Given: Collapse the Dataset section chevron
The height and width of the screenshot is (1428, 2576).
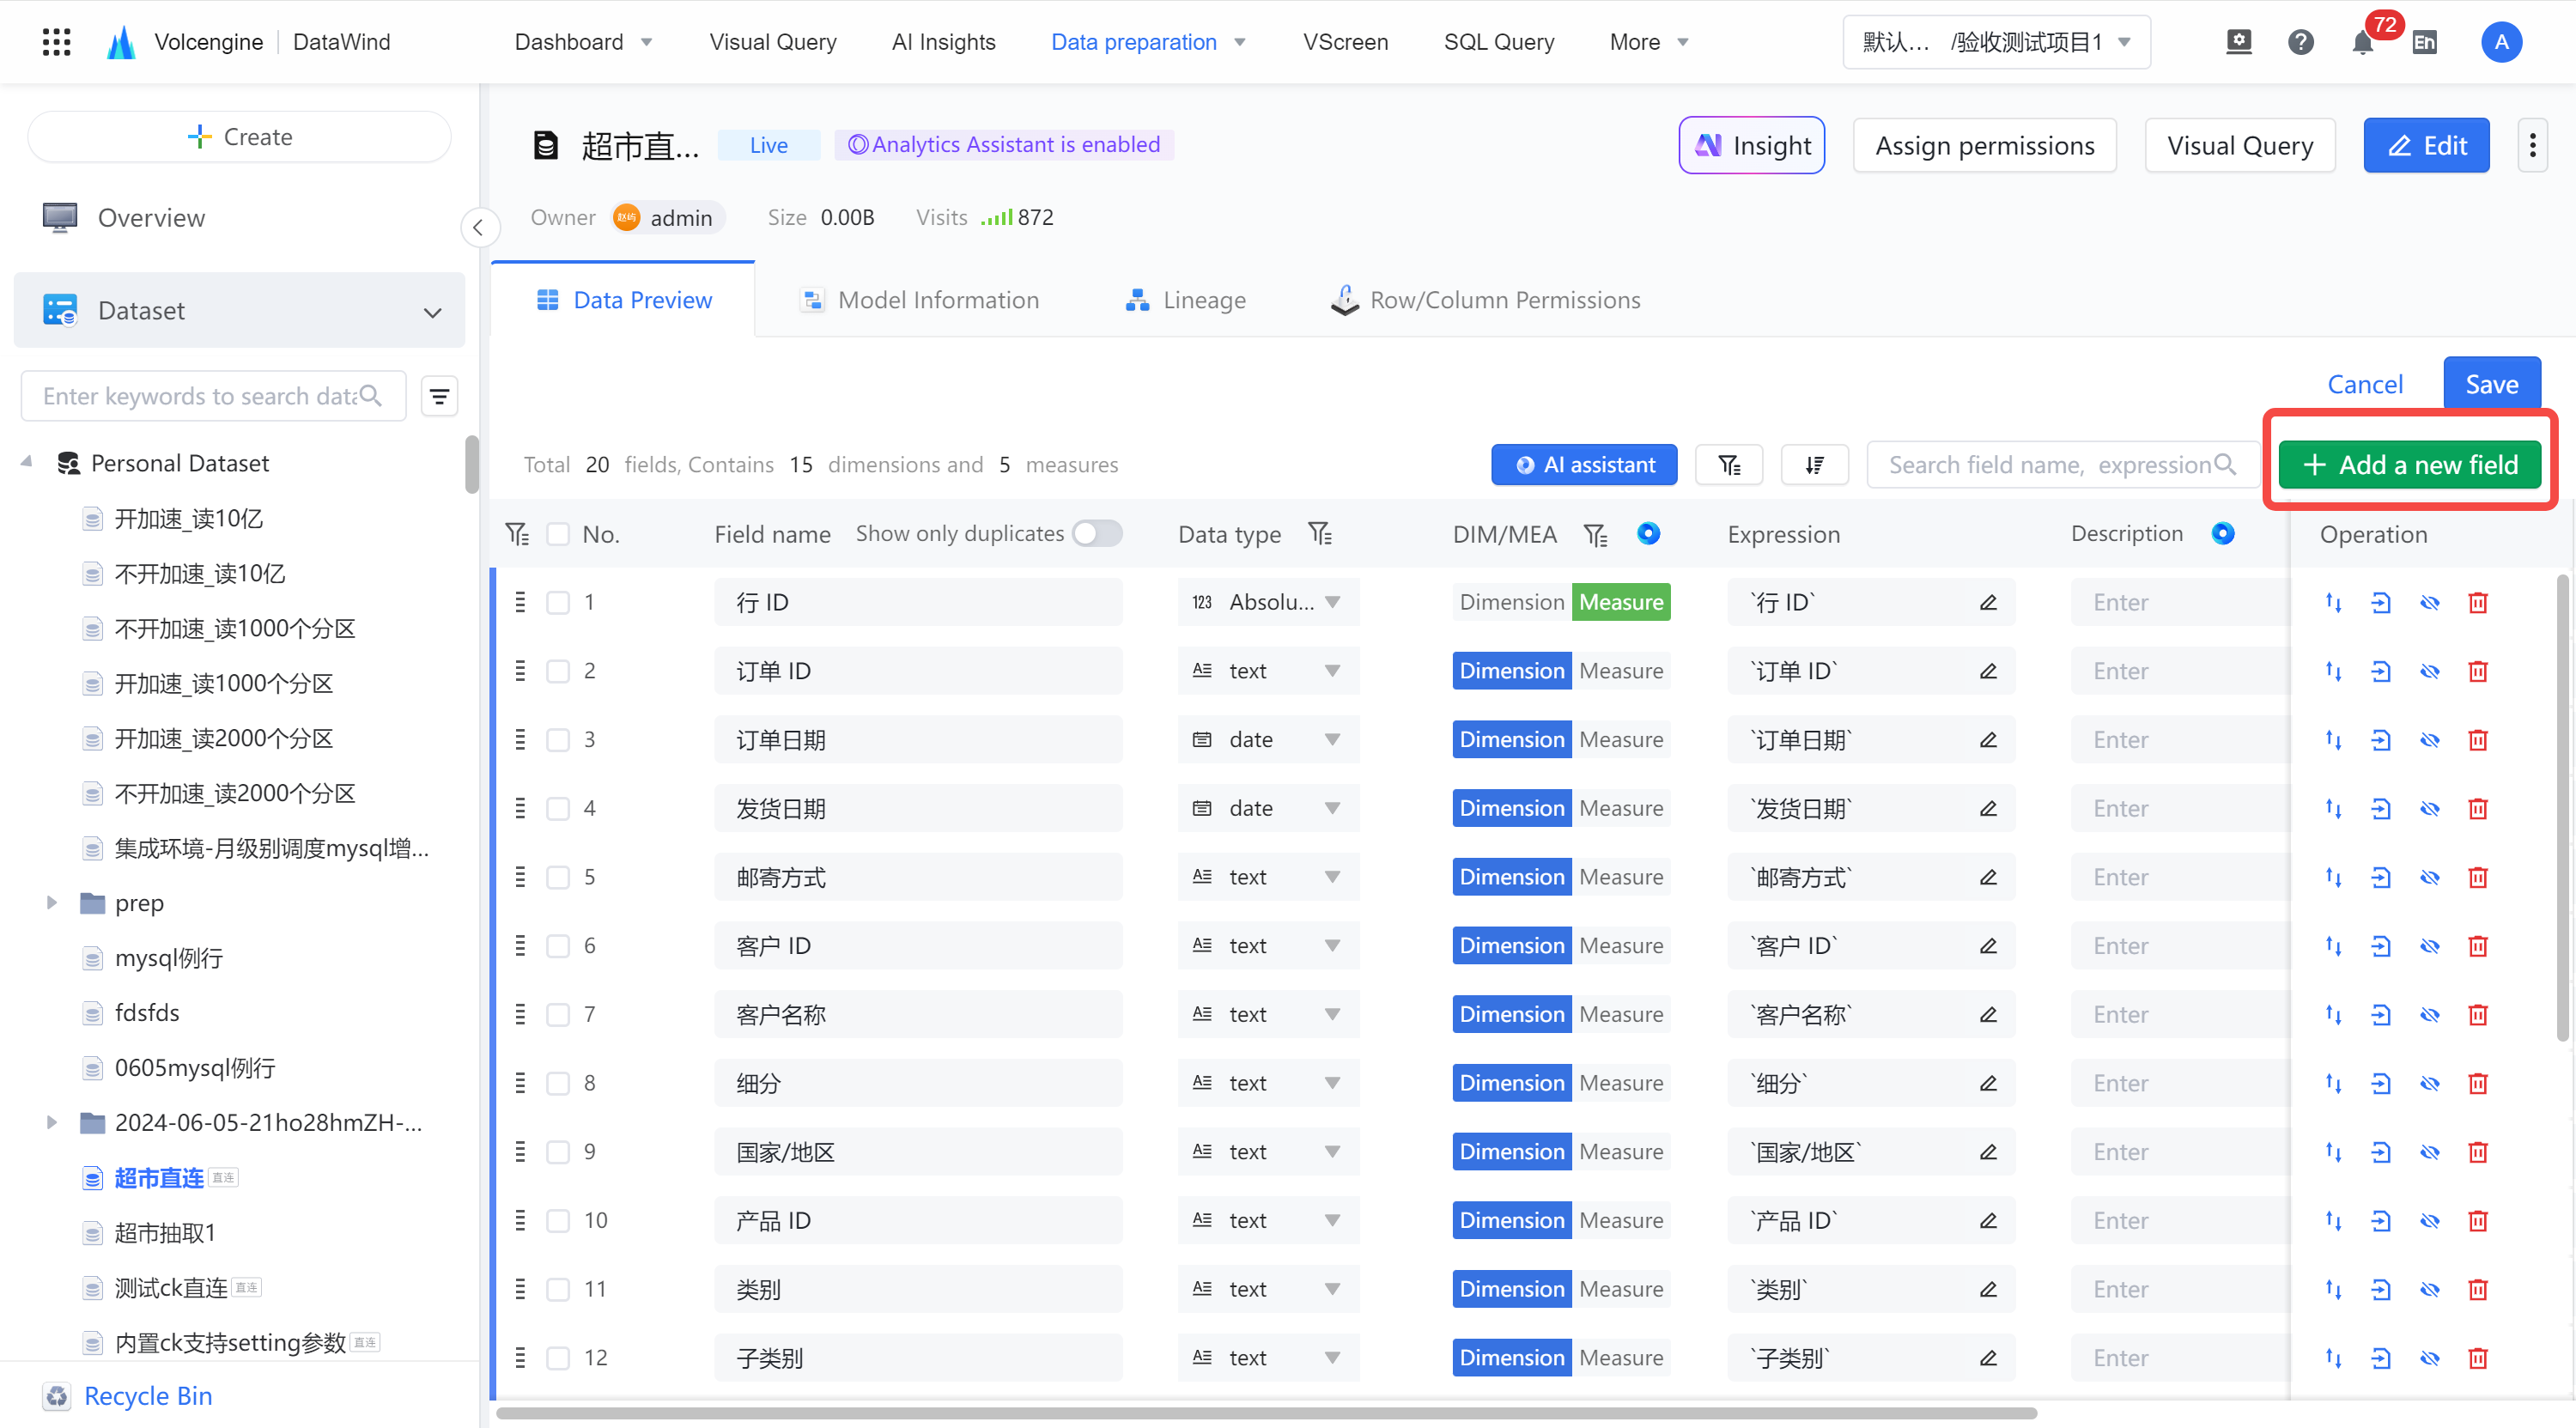Looking at the screenshot, I should 432,312.
